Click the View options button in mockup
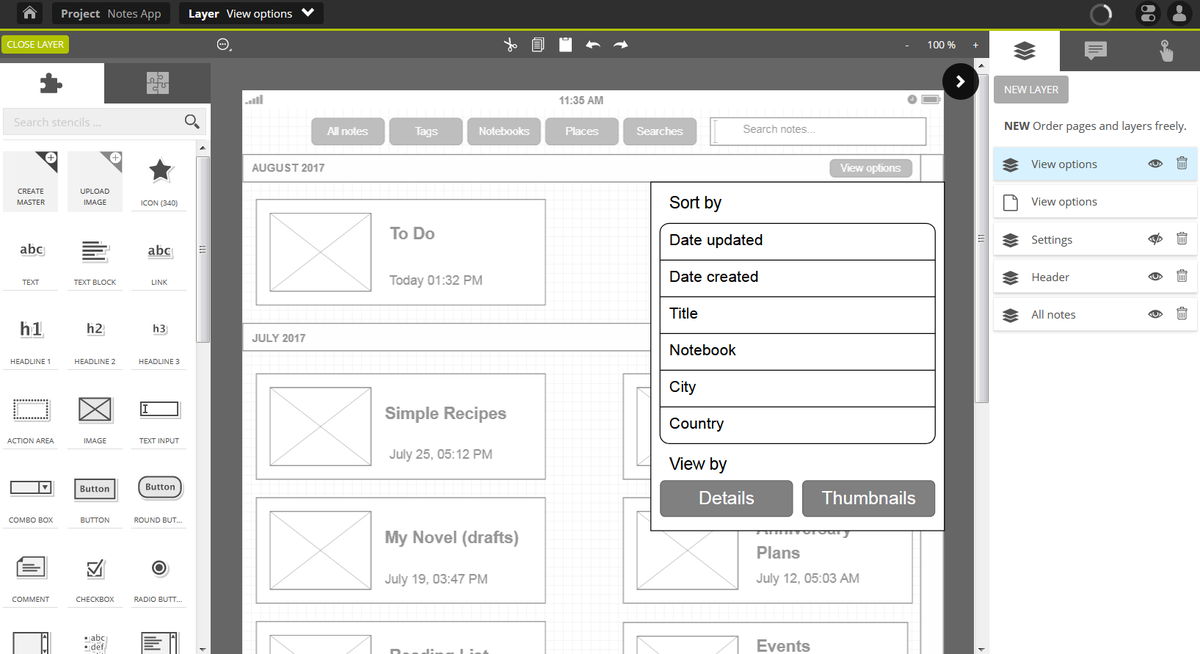Screen dimensions: 1200x654 click(871, 168)
